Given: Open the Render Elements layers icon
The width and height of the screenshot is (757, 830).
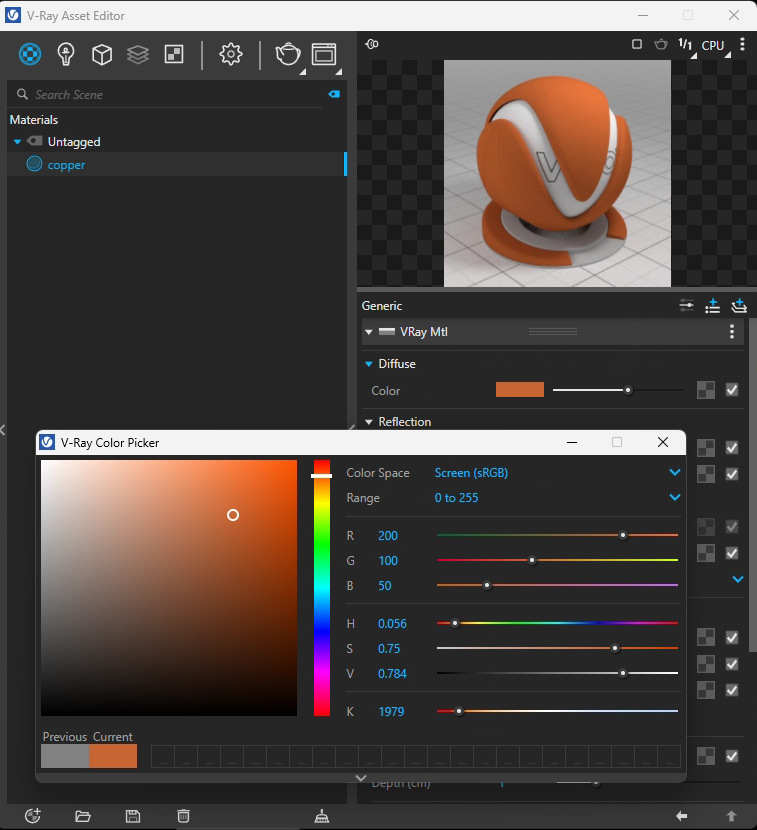Looking at the screenshot, I should [138, 54].
